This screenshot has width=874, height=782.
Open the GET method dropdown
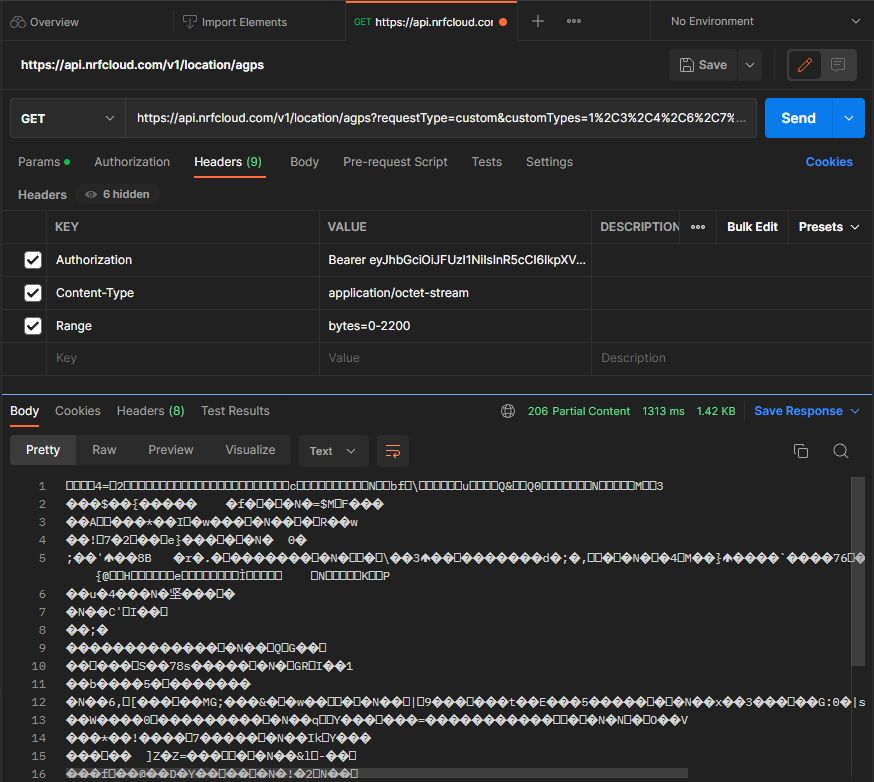coord(67,118)
